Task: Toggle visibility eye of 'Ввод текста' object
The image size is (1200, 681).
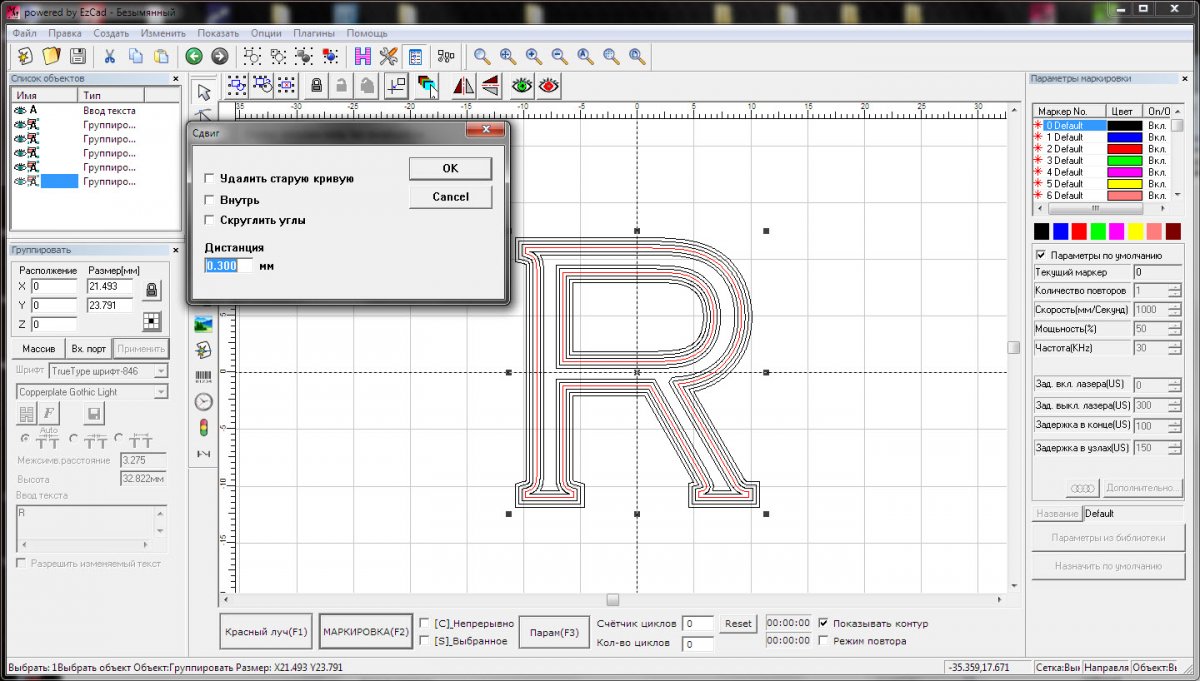Action: (x=19, y=111)
